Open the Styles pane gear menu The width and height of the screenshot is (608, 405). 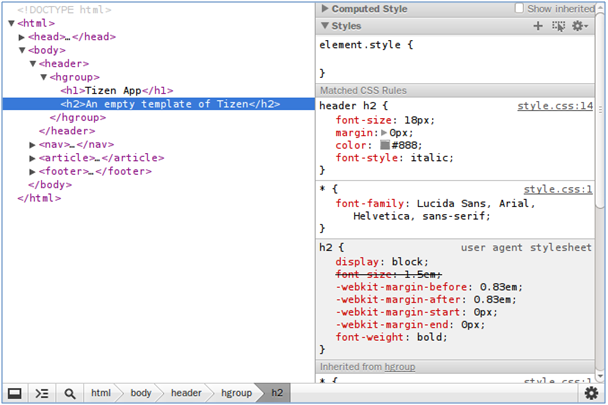(x=579, y=26)
